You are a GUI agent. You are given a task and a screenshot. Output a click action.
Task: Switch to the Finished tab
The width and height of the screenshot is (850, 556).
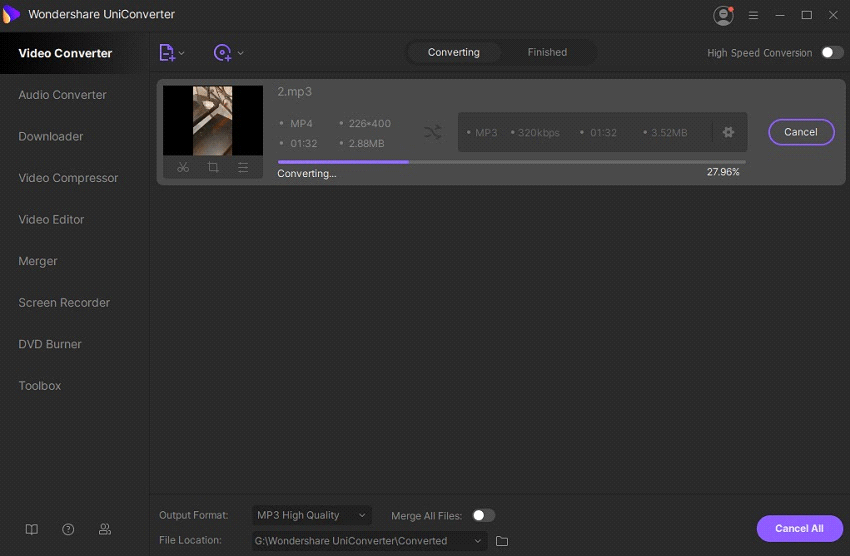pos(548,53)
